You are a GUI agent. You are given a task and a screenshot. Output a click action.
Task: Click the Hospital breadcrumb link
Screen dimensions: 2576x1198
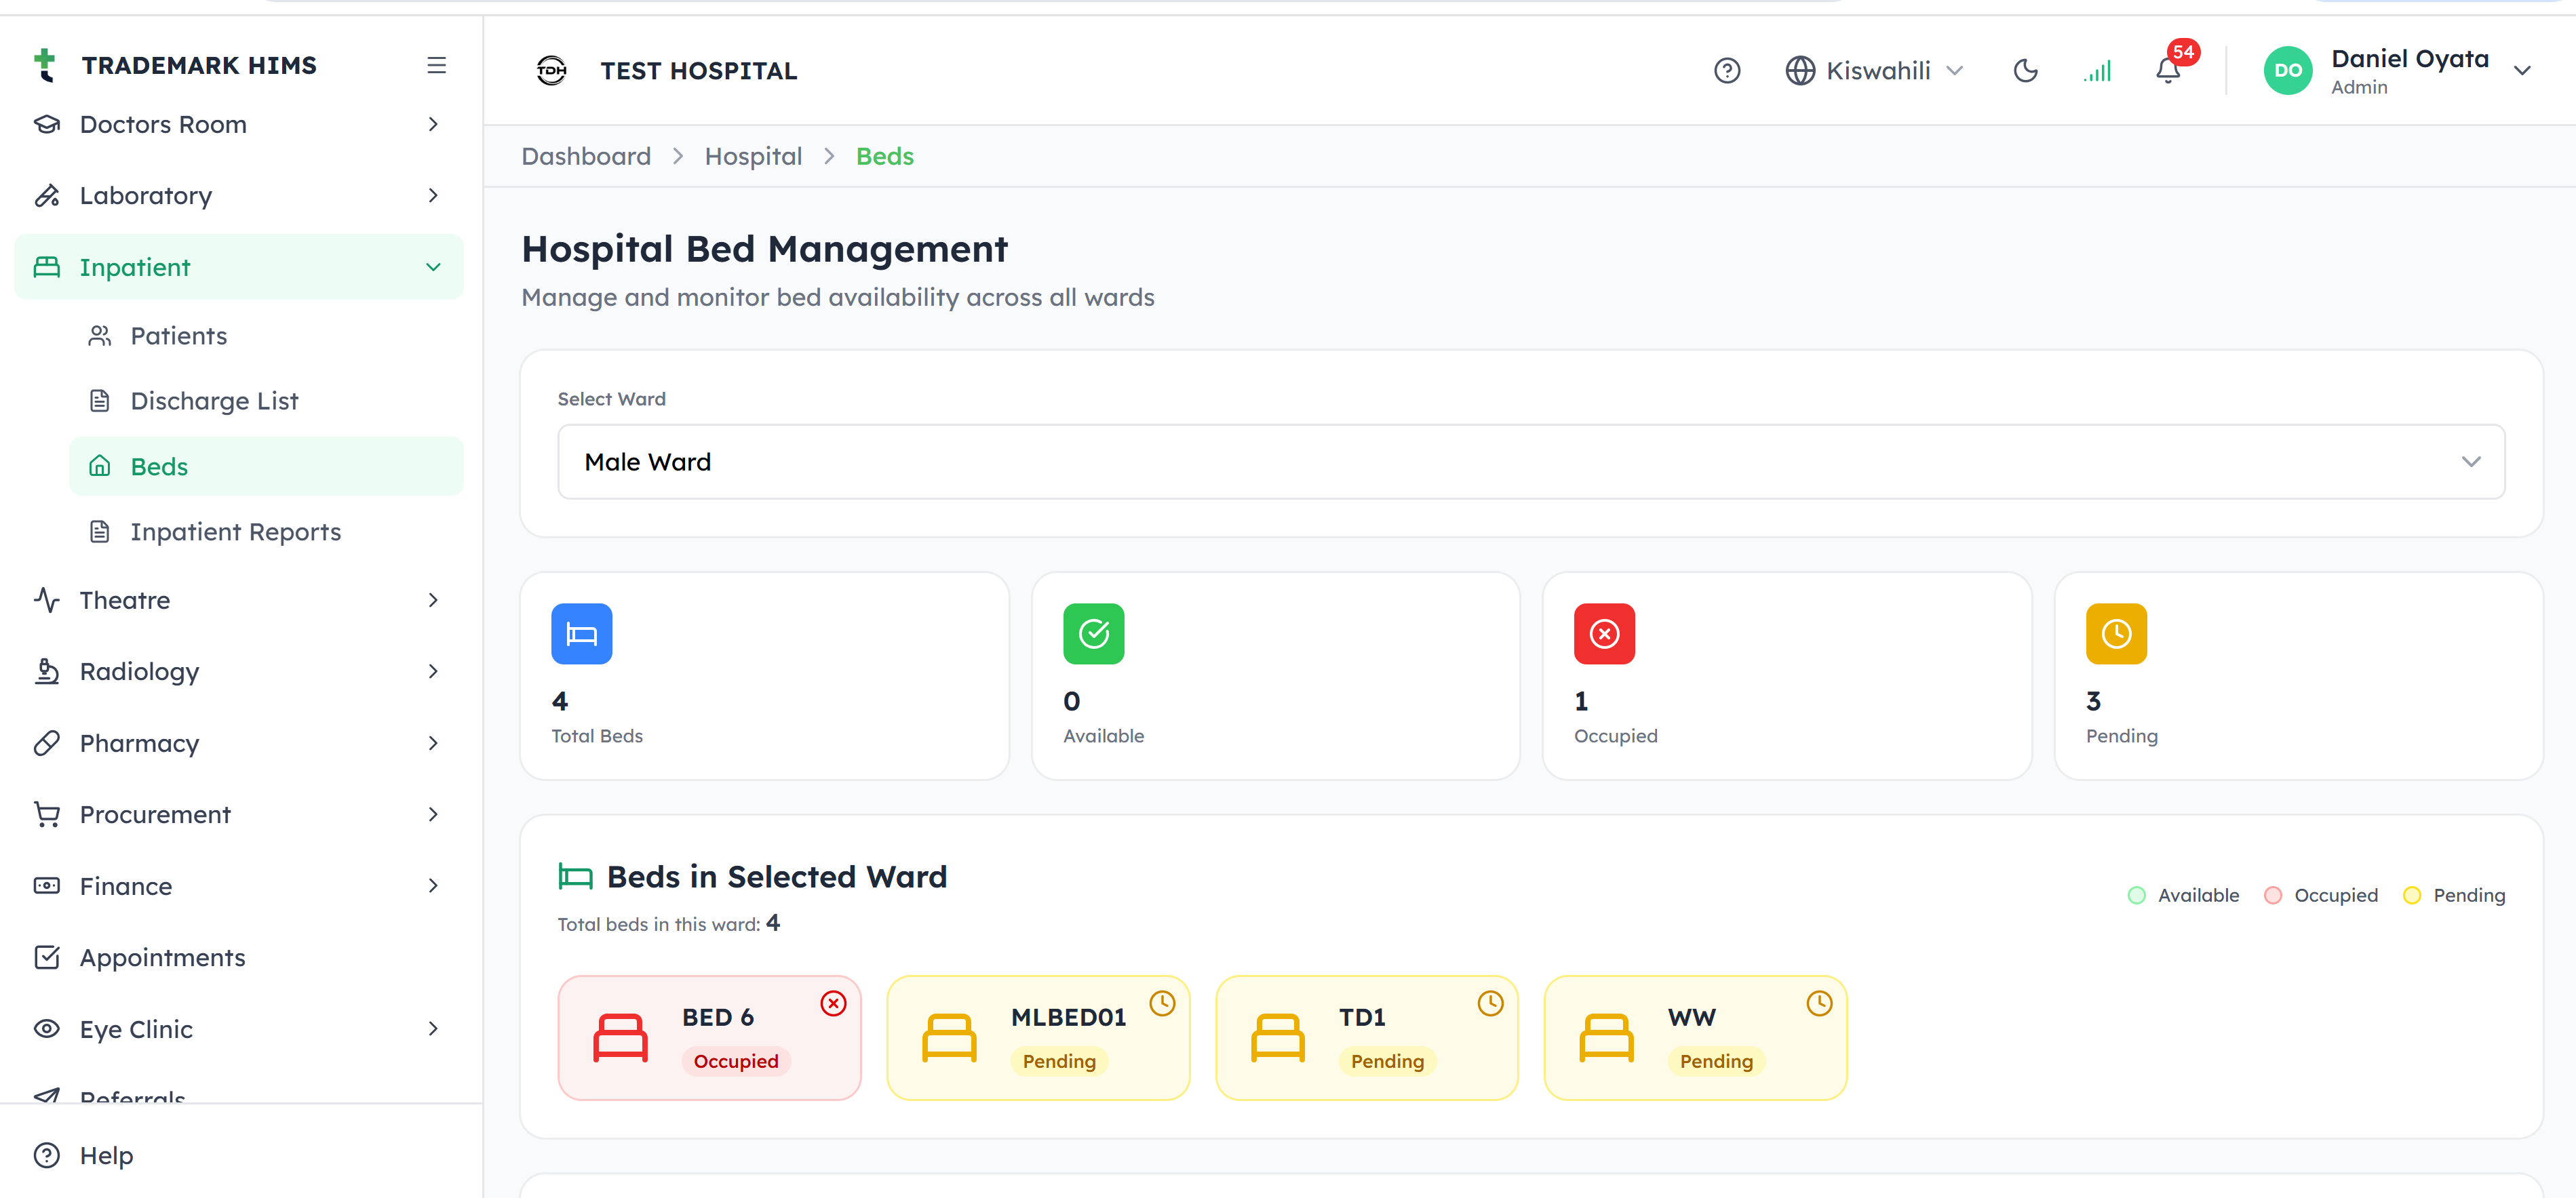(x=753, y=156)
